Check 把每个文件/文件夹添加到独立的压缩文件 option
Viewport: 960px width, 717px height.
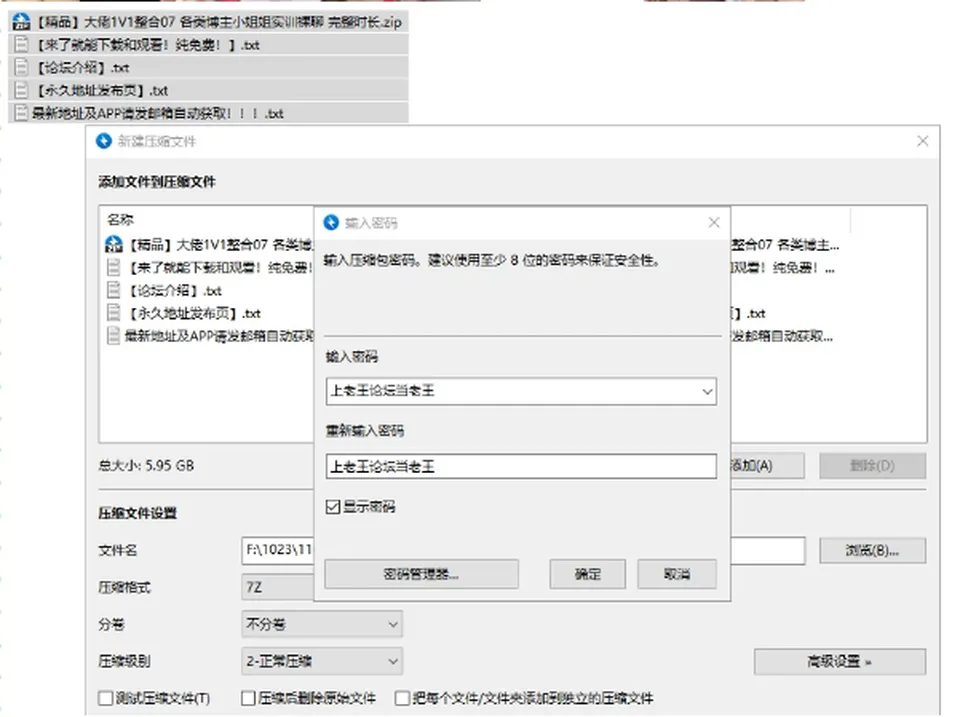tap(402, 698)
